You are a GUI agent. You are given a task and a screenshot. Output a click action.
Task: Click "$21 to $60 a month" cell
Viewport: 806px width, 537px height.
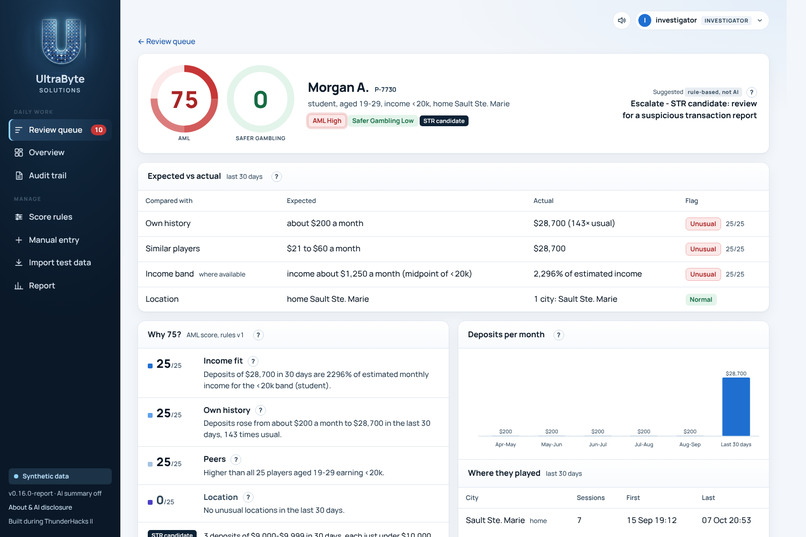[323, 249]
